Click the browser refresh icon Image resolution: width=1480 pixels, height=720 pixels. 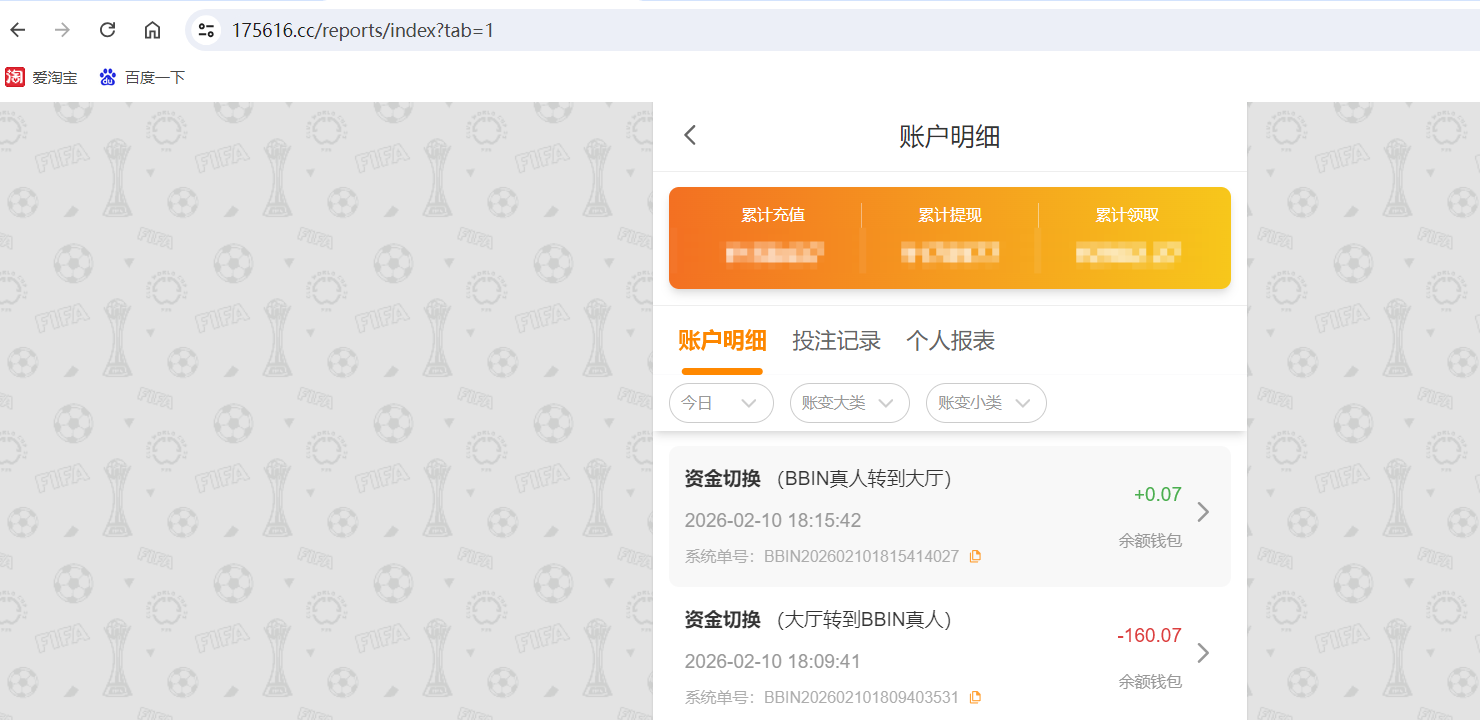coord(107,30)
